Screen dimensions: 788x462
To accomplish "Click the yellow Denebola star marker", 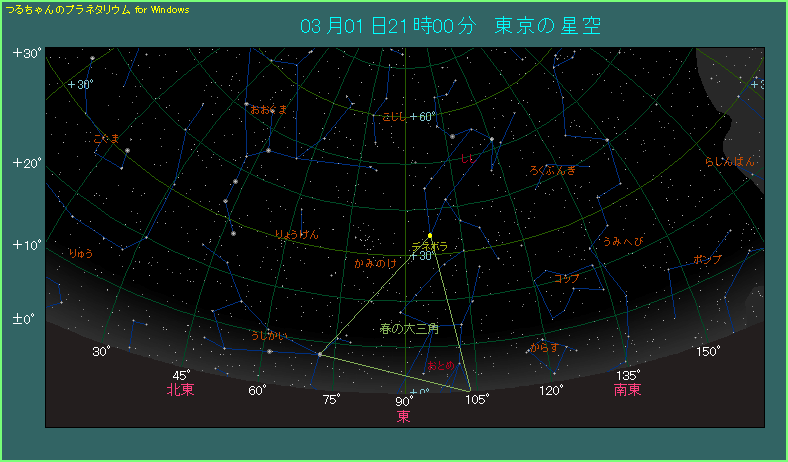I will (x=430, y=236).
